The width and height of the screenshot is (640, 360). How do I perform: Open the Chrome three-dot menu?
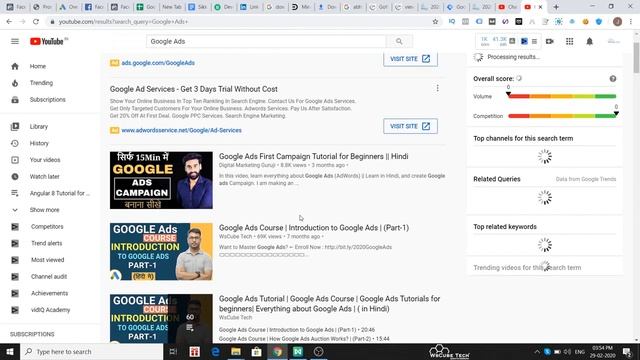pyautogui.click(x=631, y=22)
